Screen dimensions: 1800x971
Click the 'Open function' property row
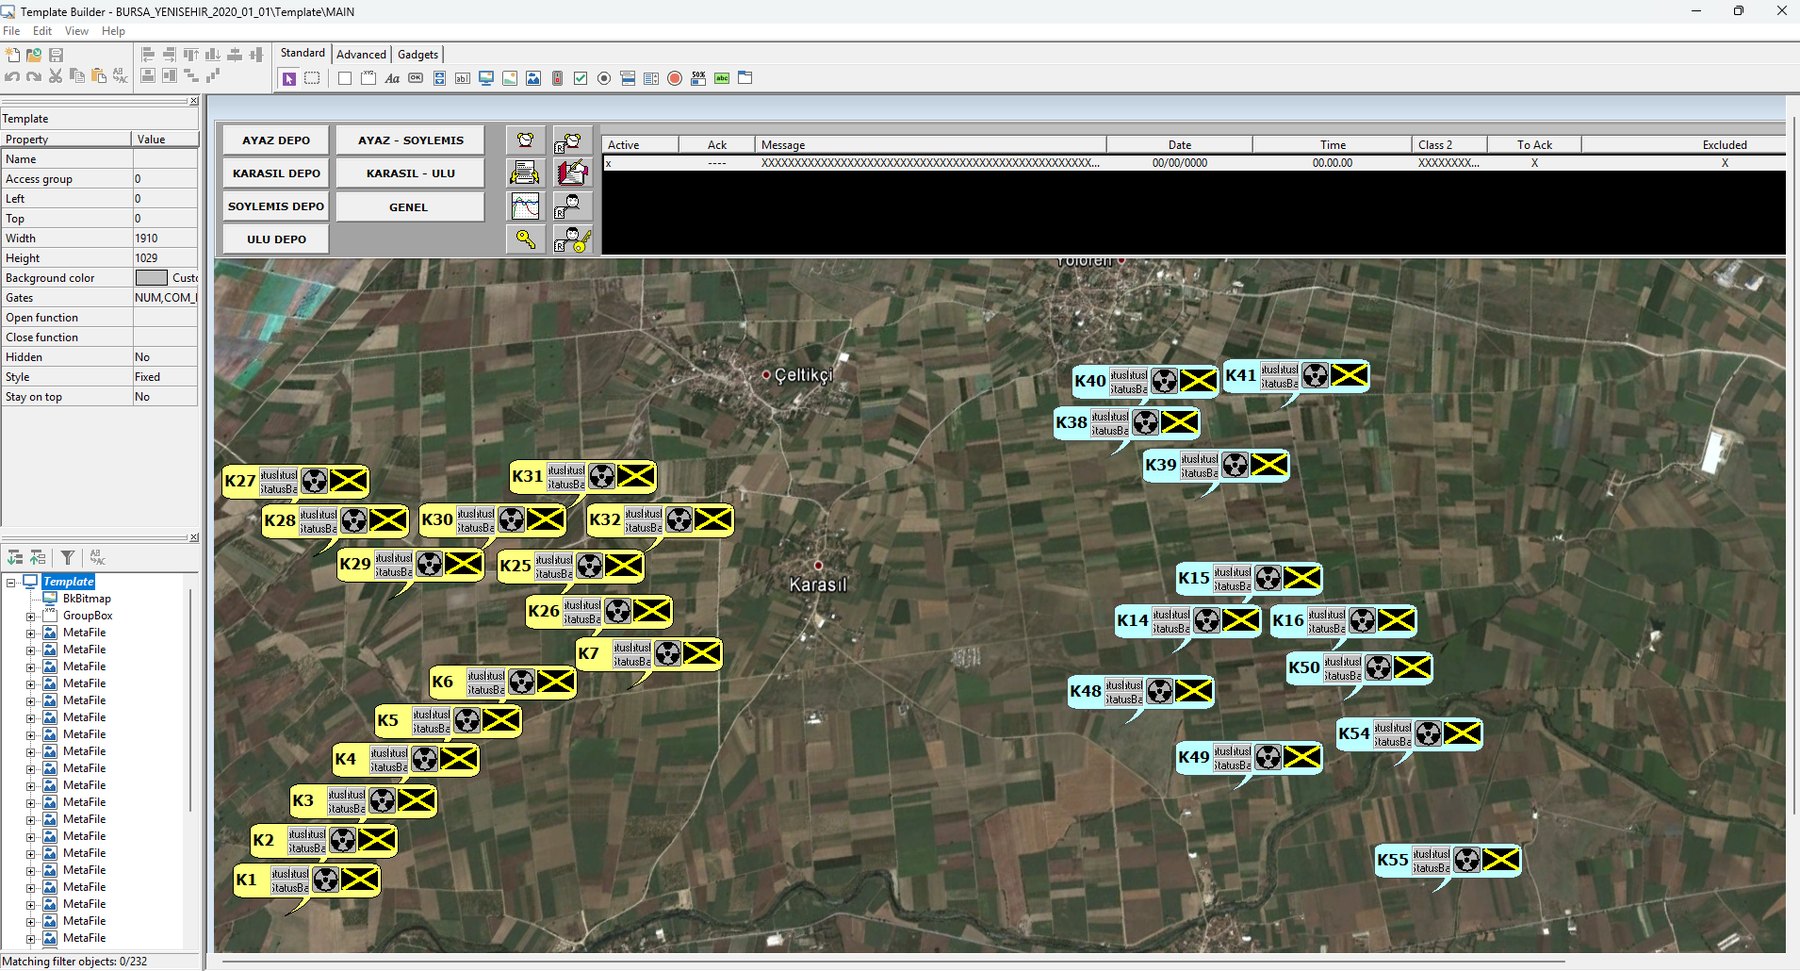tap(100, 318)
